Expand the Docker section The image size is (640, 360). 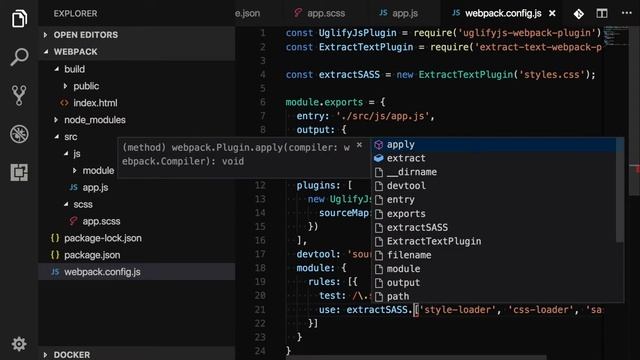click(137, 354)
